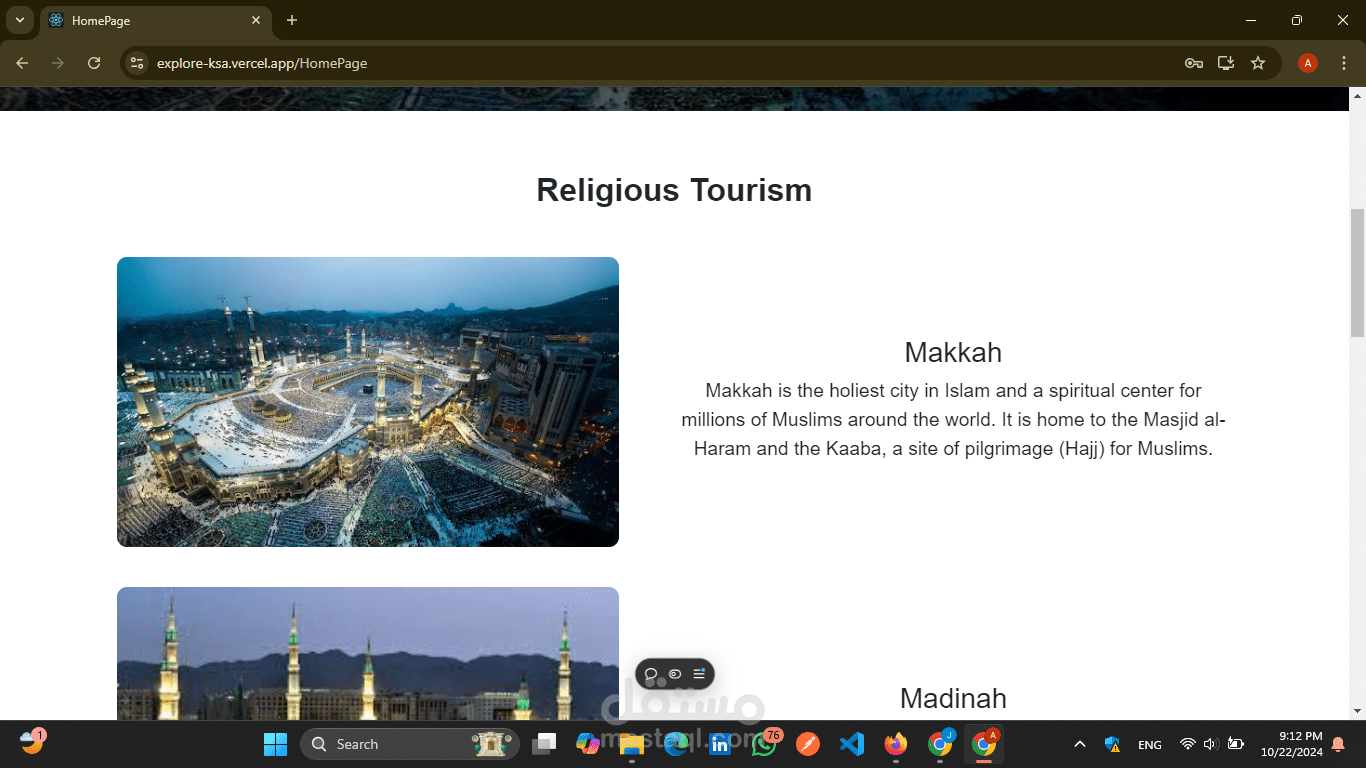Minimize the Chrome window
Viewport: 1366px width, 768px height.
tap(1251, 20)
